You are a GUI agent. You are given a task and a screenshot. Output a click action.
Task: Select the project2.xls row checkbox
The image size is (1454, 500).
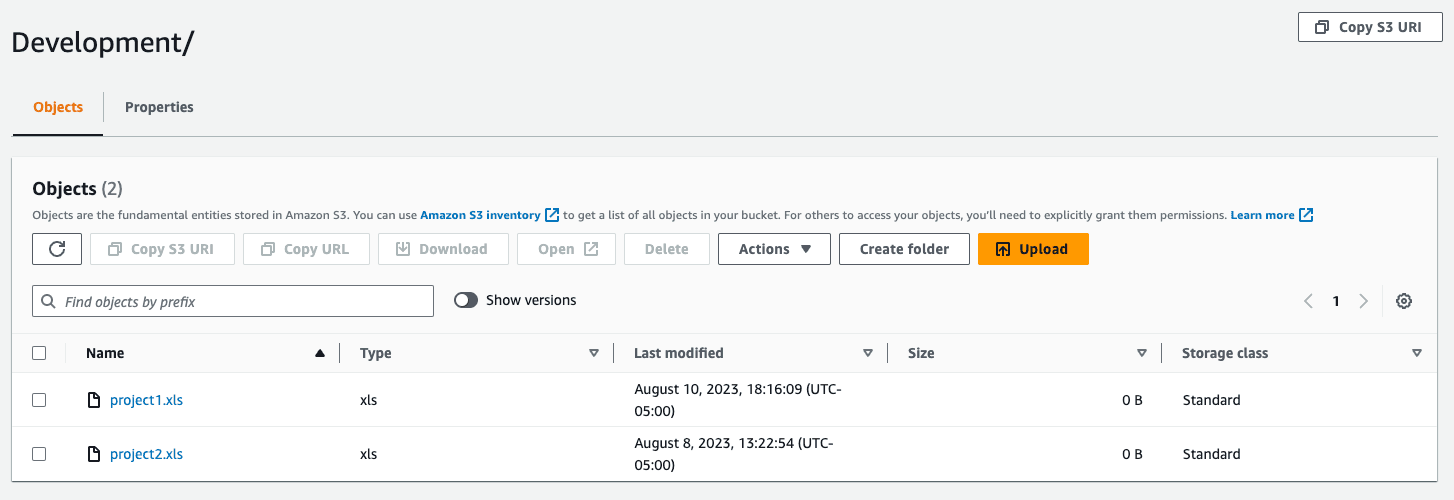coord(39,454)
